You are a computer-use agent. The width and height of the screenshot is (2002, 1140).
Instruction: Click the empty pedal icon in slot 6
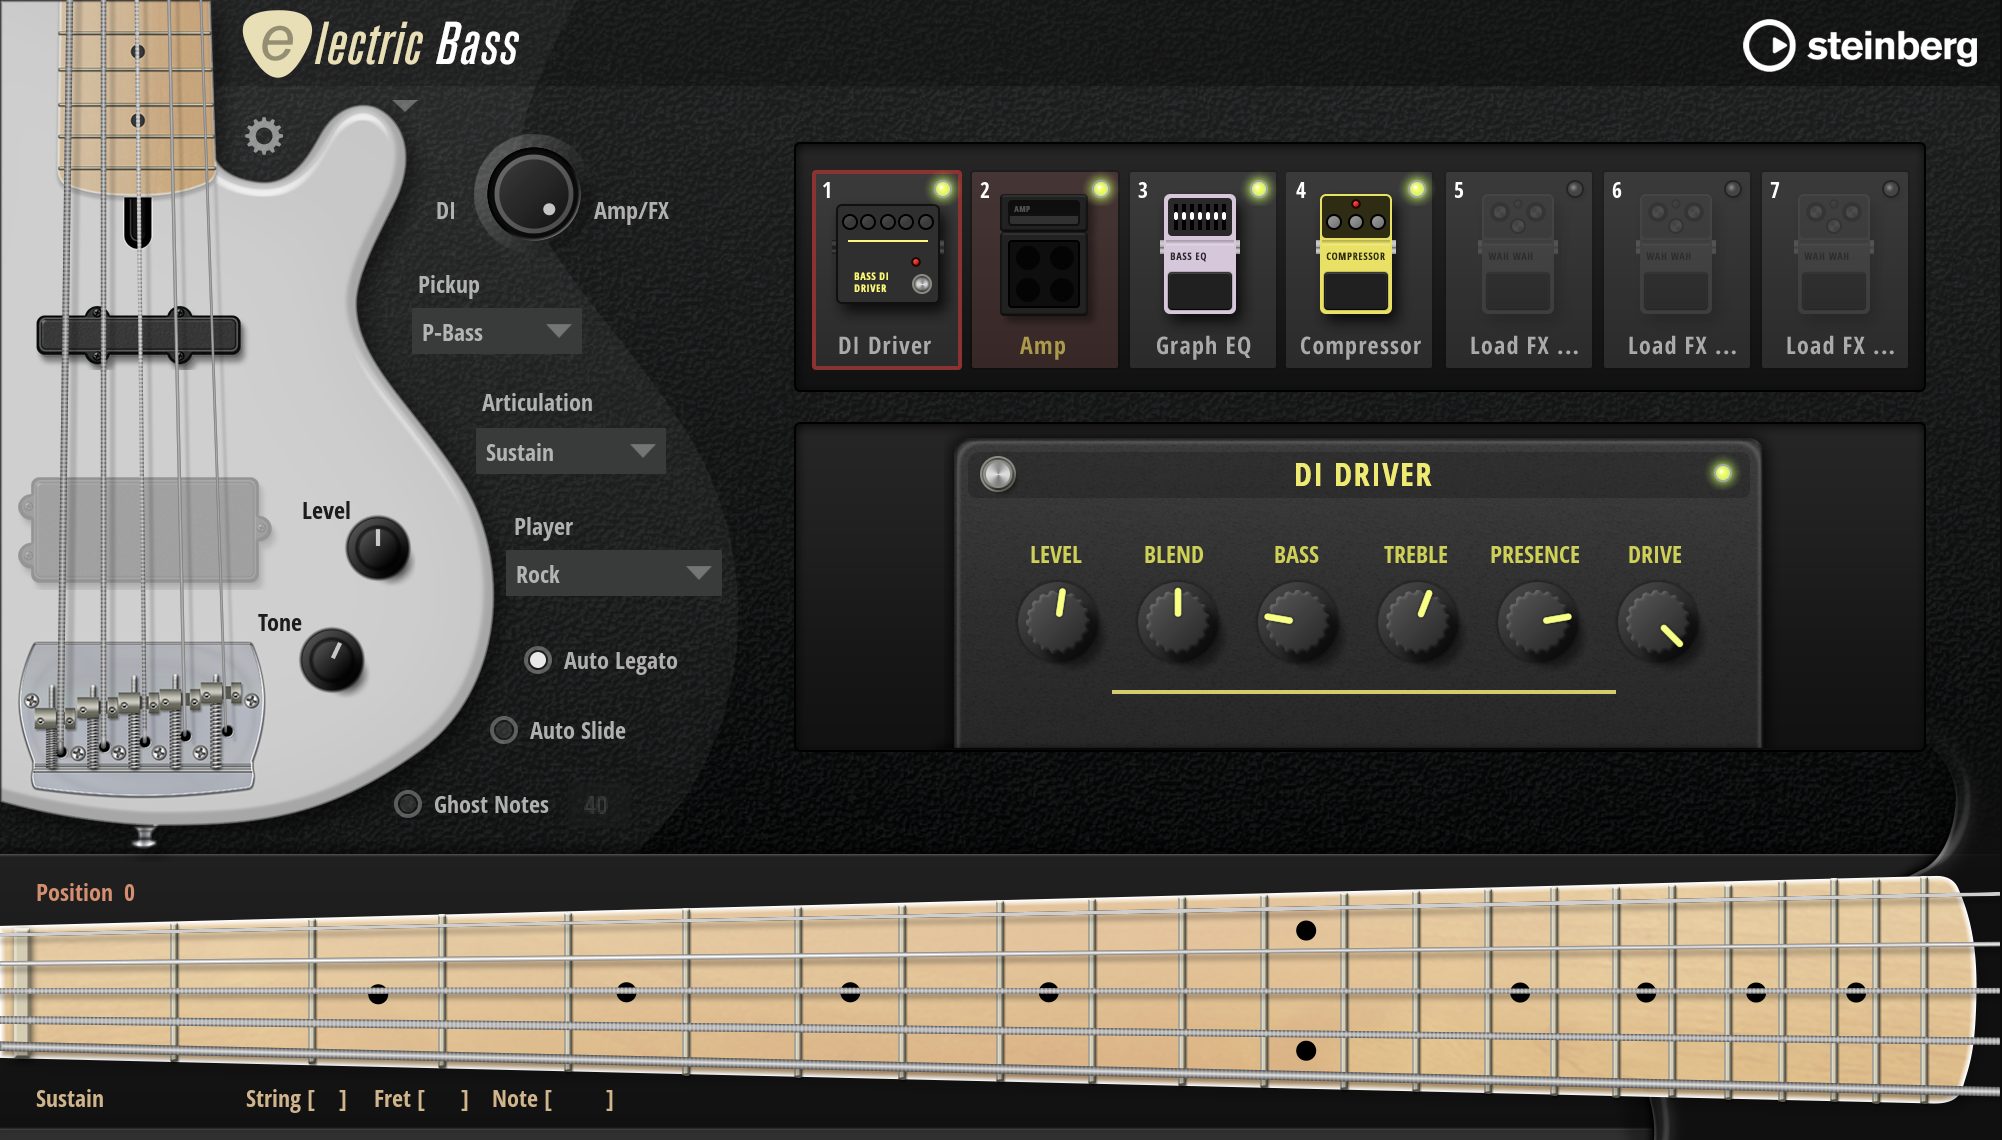point(1675,254)
